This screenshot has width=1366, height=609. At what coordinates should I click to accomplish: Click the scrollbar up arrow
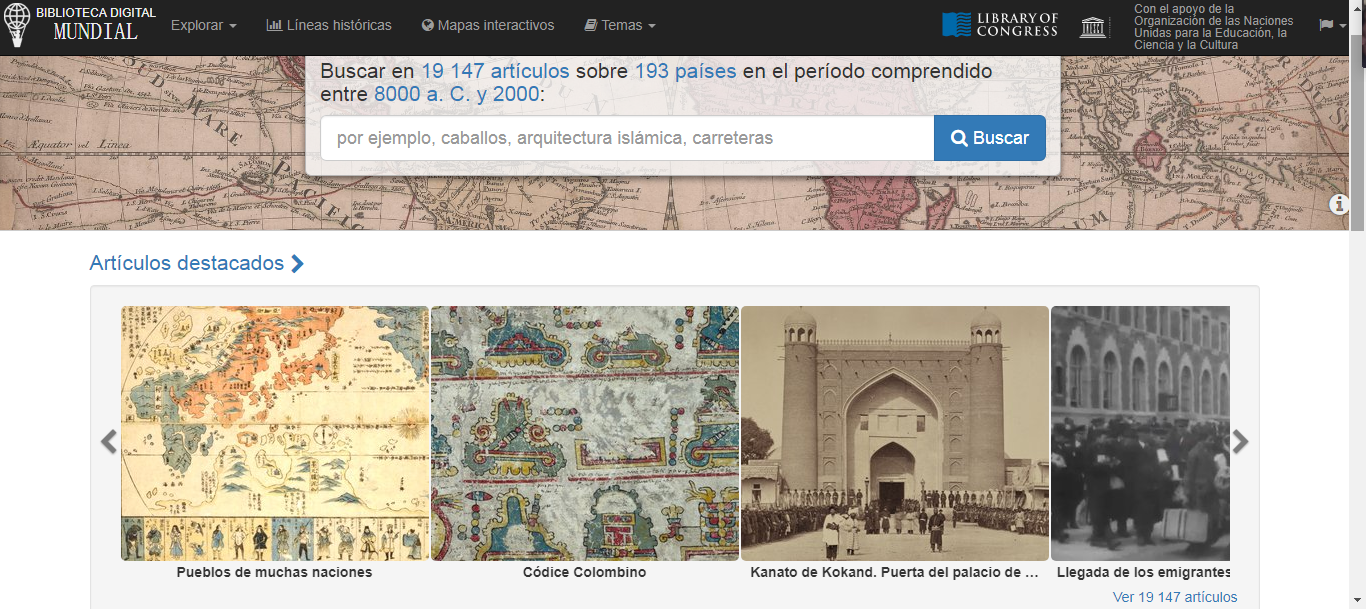[x=1357, y=8]
